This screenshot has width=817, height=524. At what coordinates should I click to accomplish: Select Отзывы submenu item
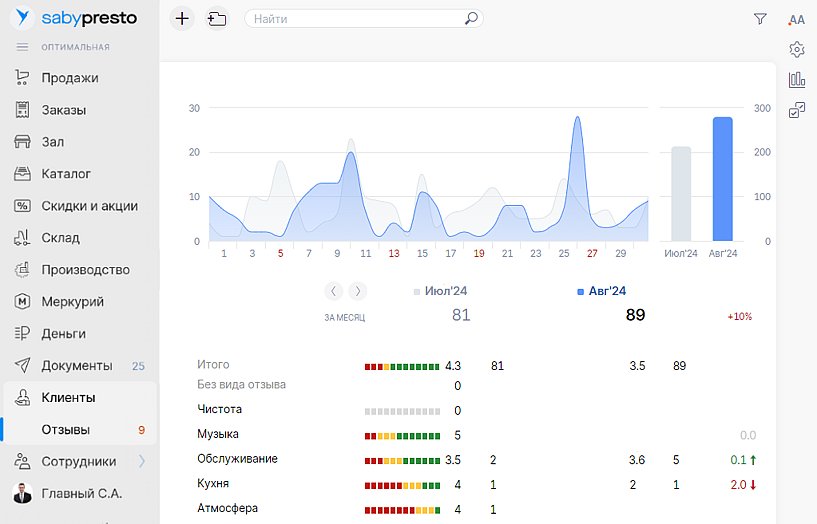66,430
